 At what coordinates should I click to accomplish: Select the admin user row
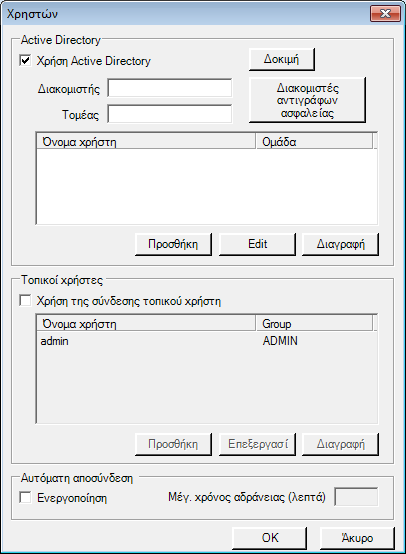click(x=207, y=341)
